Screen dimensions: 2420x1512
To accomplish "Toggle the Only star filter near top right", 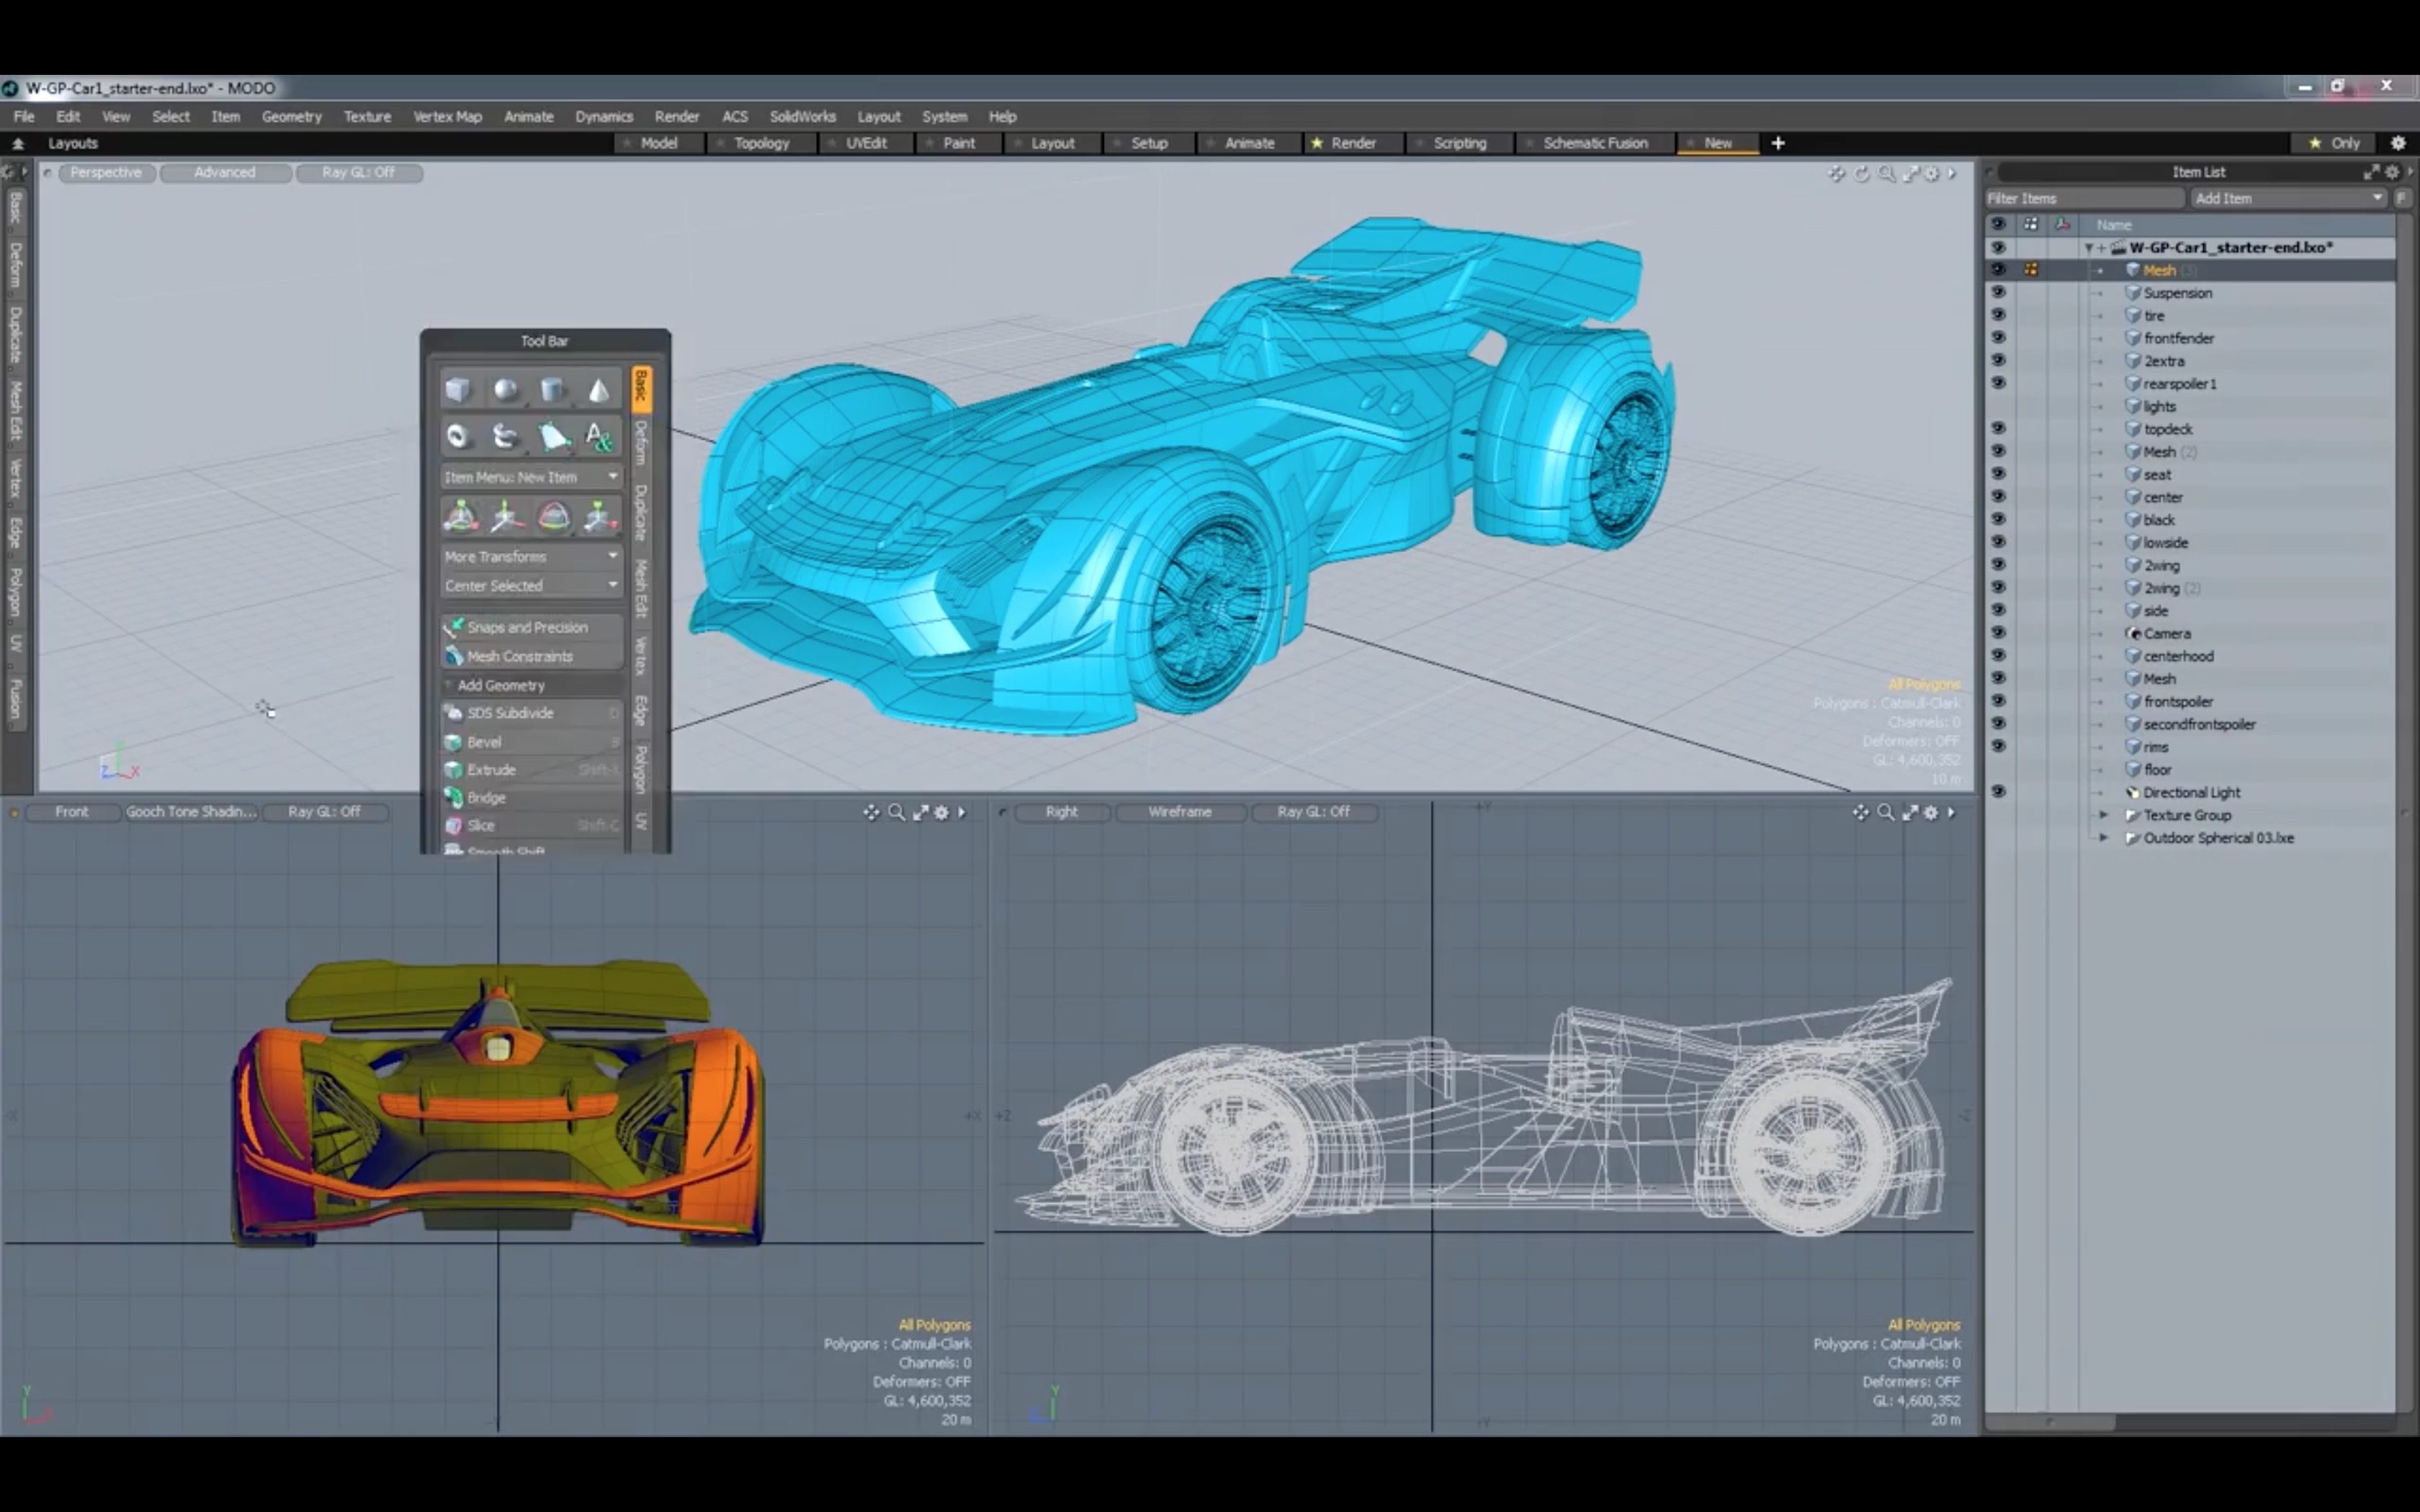I will coord(2333,142).
